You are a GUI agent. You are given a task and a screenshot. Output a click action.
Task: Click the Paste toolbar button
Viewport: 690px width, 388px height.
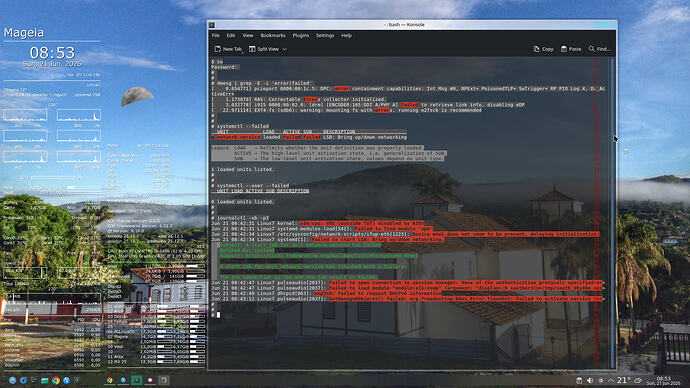(x=571, y=49)
